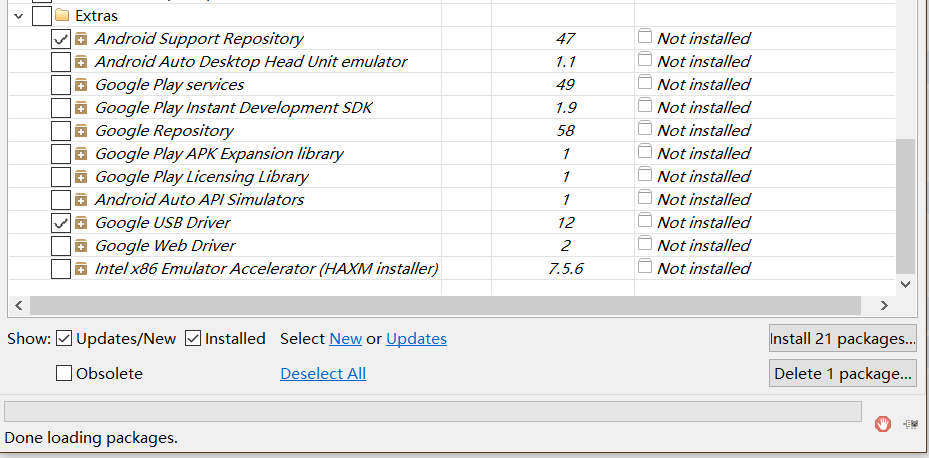Click the empty progress bar
This screenshot has height=458, width=929.
tap(433, 411)
